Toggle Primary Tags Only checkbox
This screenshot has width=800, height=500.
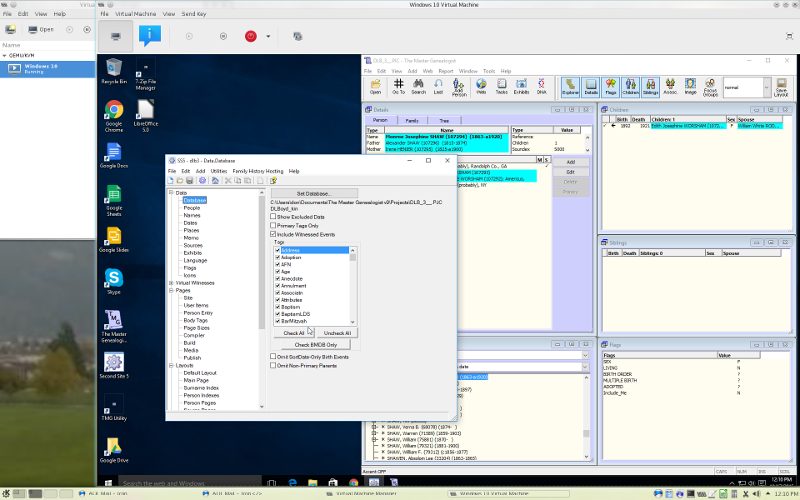(275, 225)
